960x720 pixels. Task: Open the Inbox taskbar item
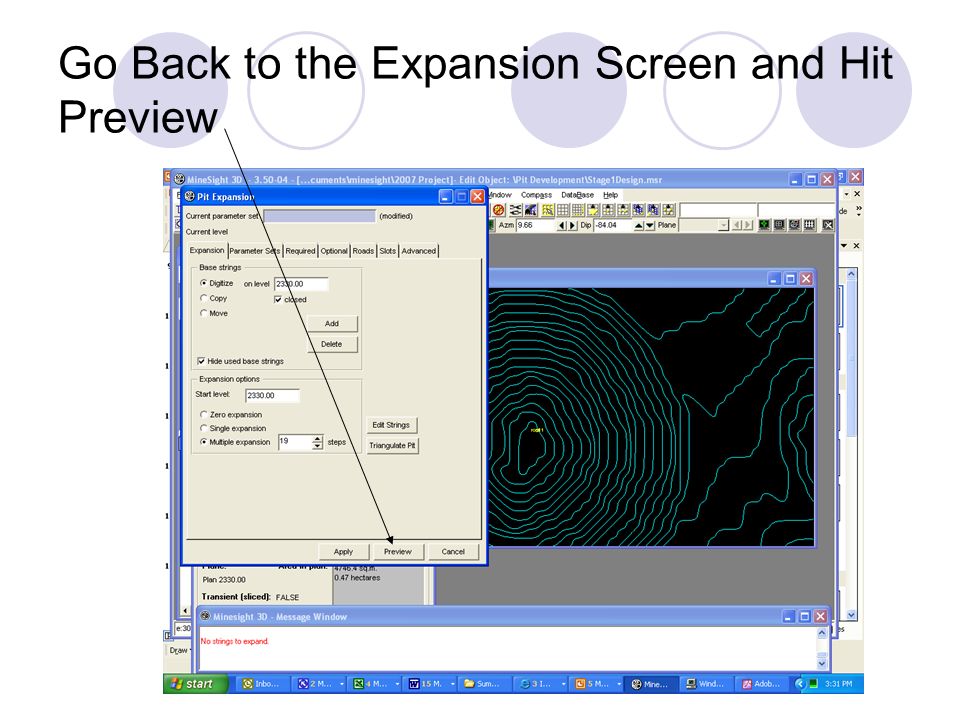pyautogui.click(x=261, y=684)
